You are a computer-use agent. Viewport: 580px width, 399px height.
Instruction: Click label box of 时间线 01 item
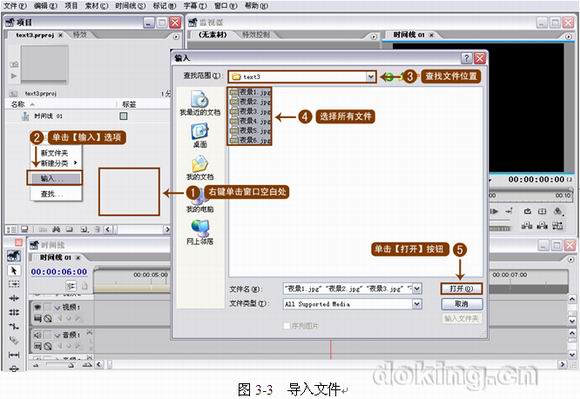pyautogui.click(x=124, y=116)
